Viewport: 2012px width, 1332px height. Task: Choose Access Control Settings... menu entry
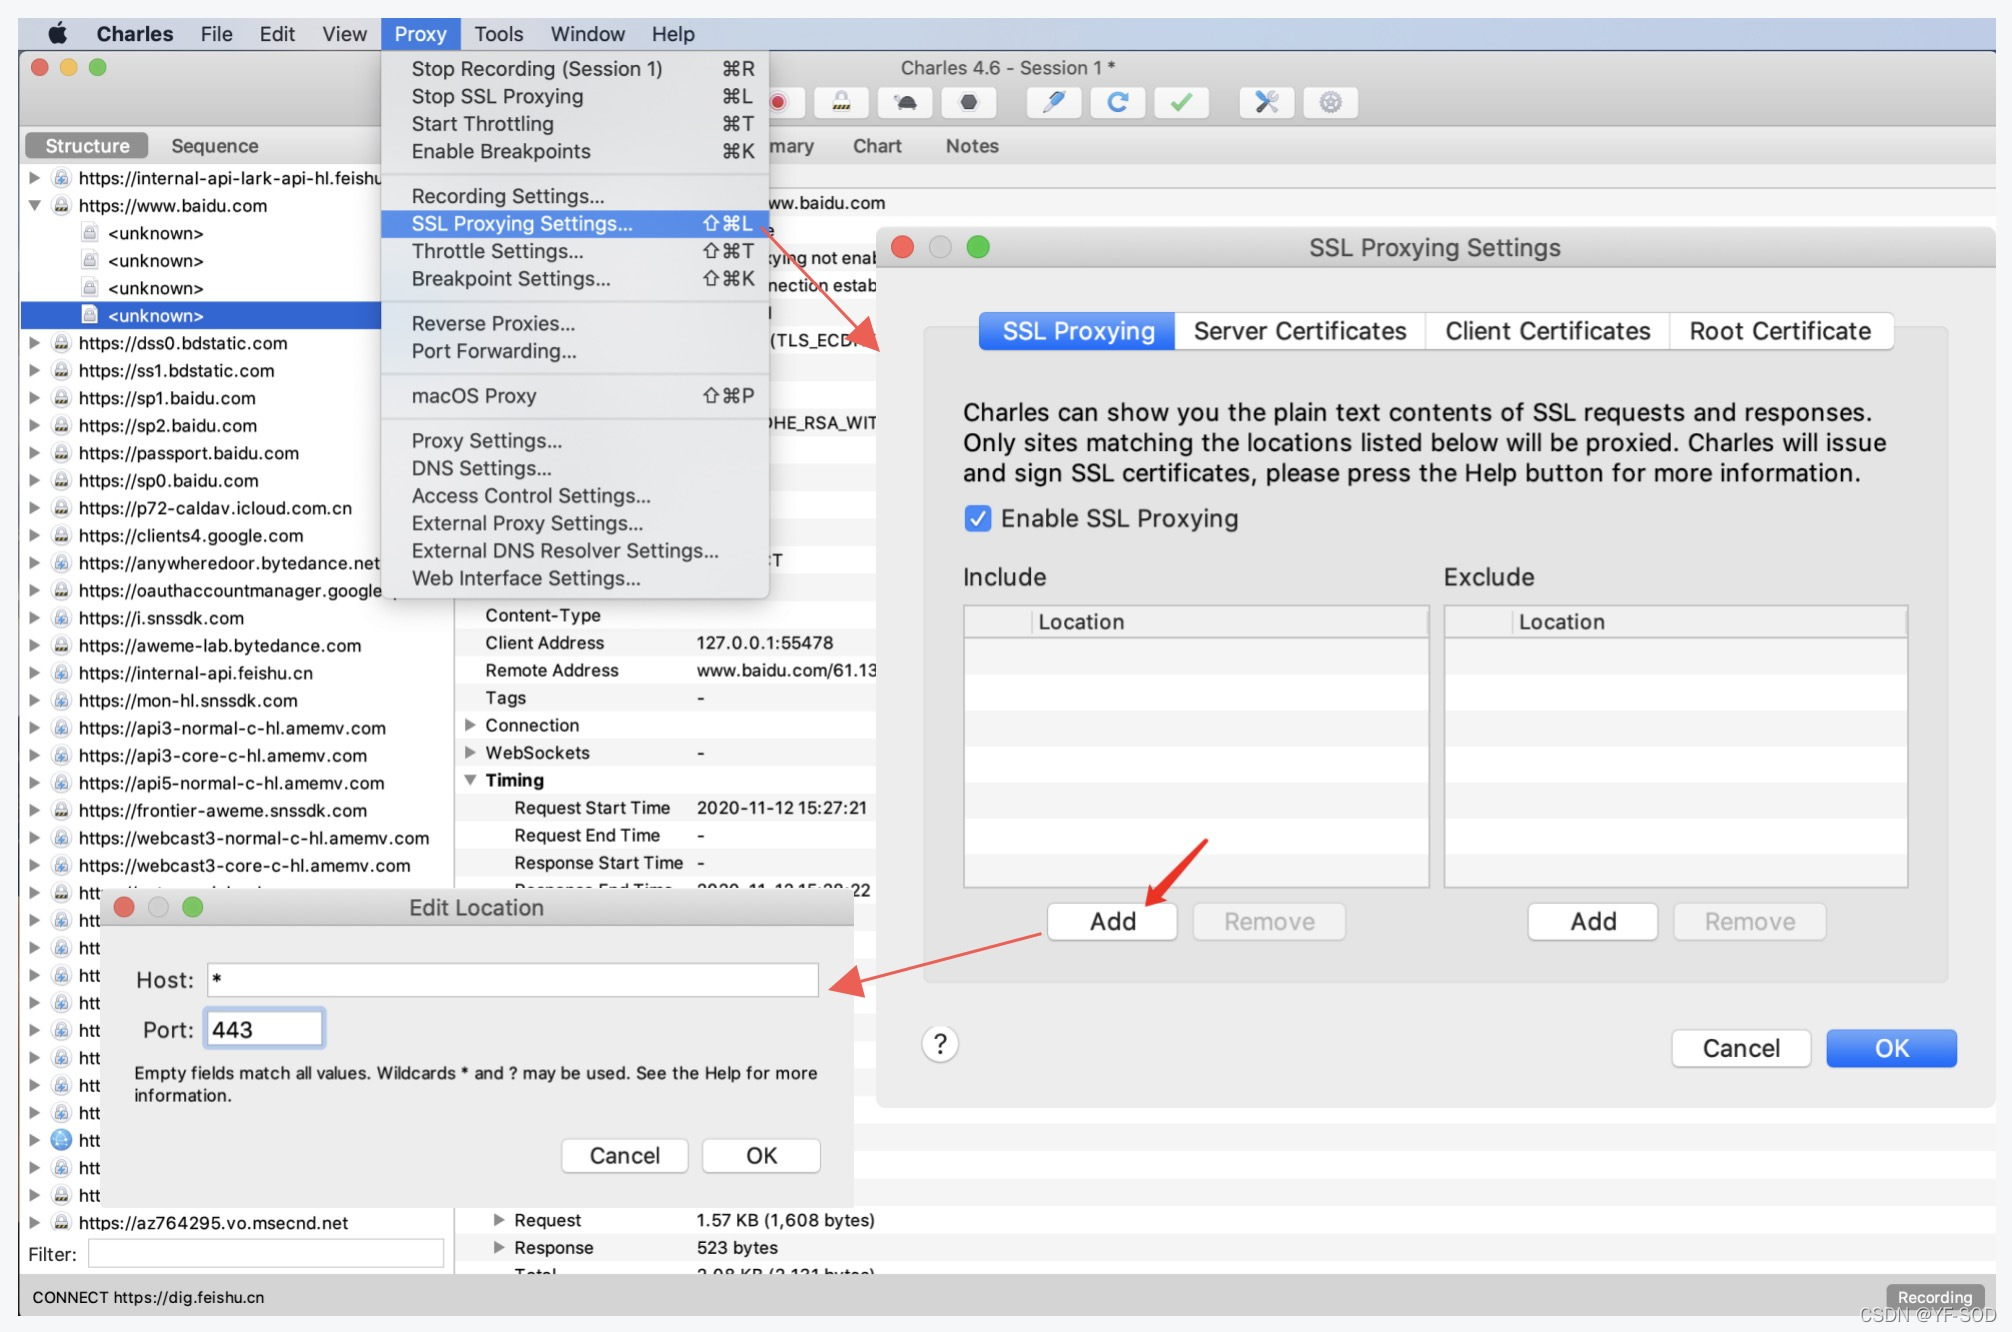[575, 496]
